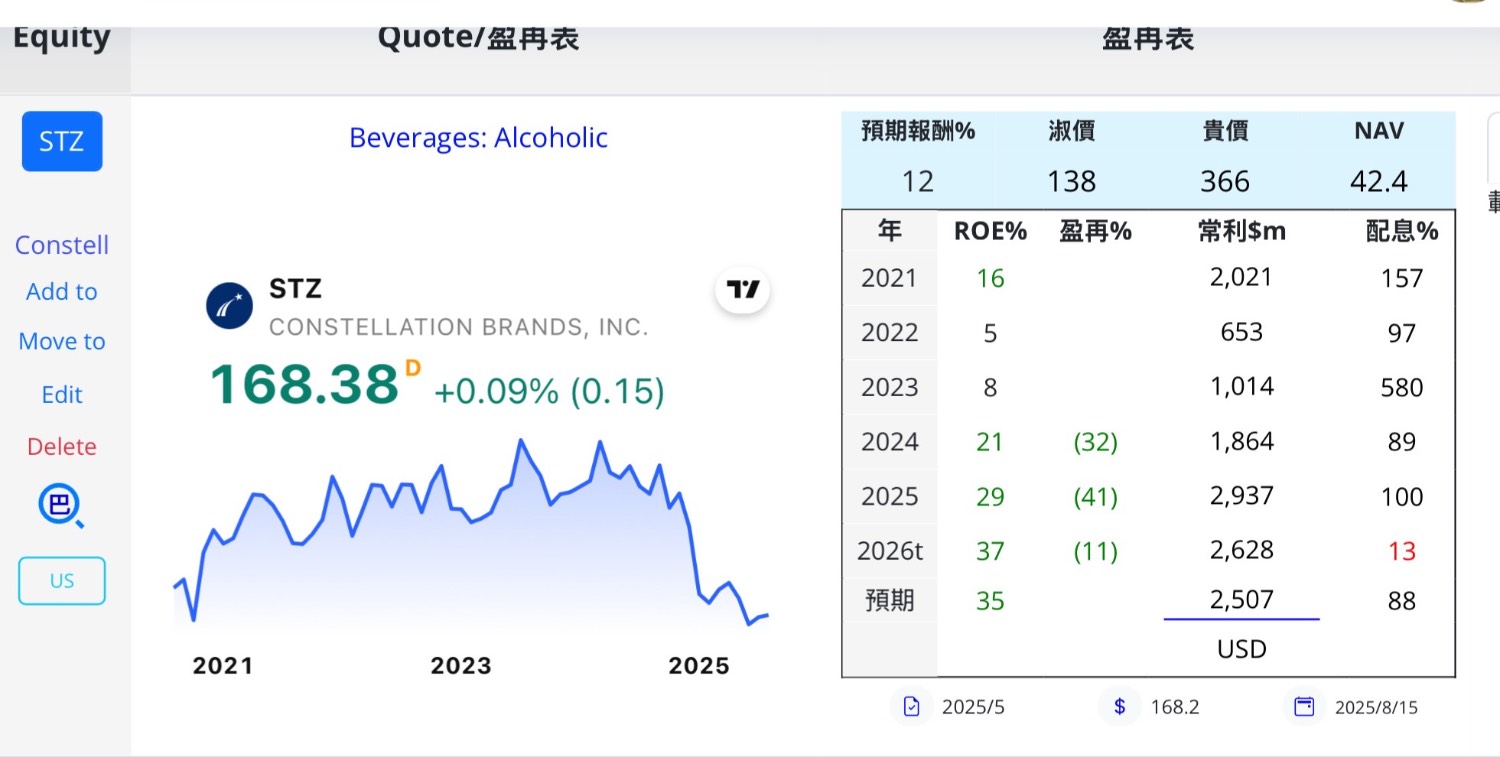Click the 2025/5 report date text
The height and width of the screenshot is (757, 1500).
973,708
